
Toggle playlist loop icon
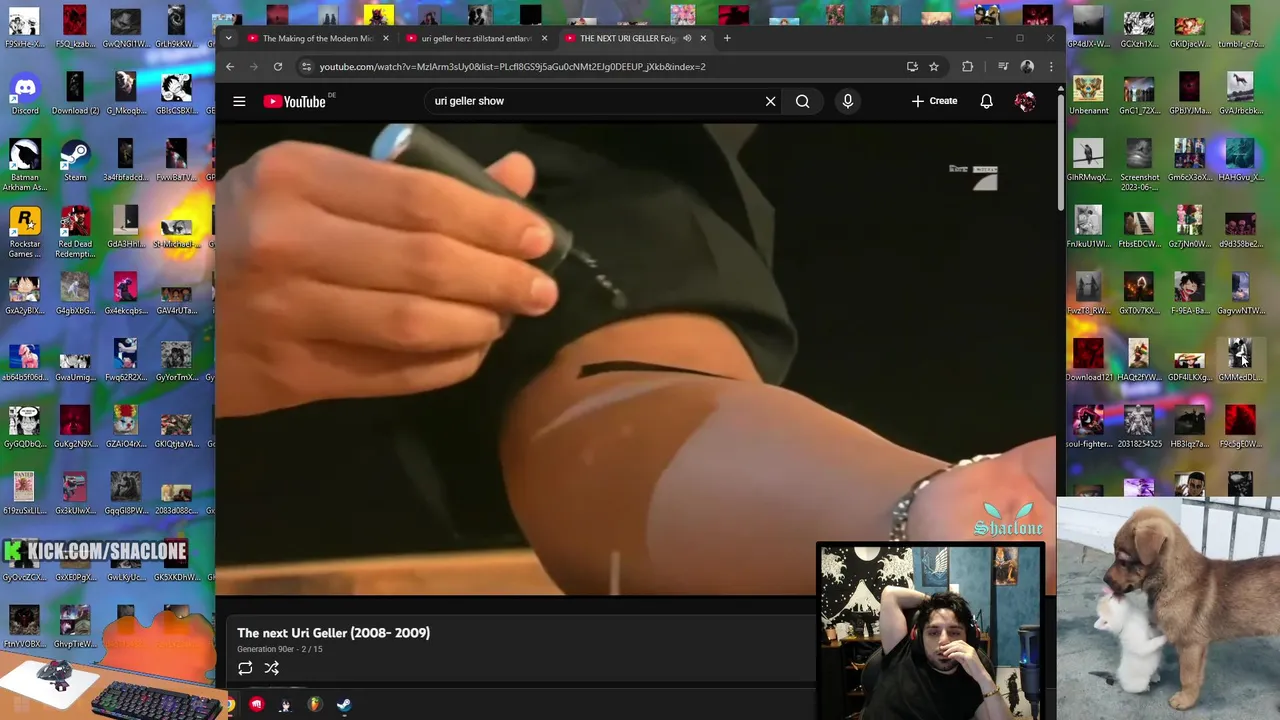pos(245,668)
